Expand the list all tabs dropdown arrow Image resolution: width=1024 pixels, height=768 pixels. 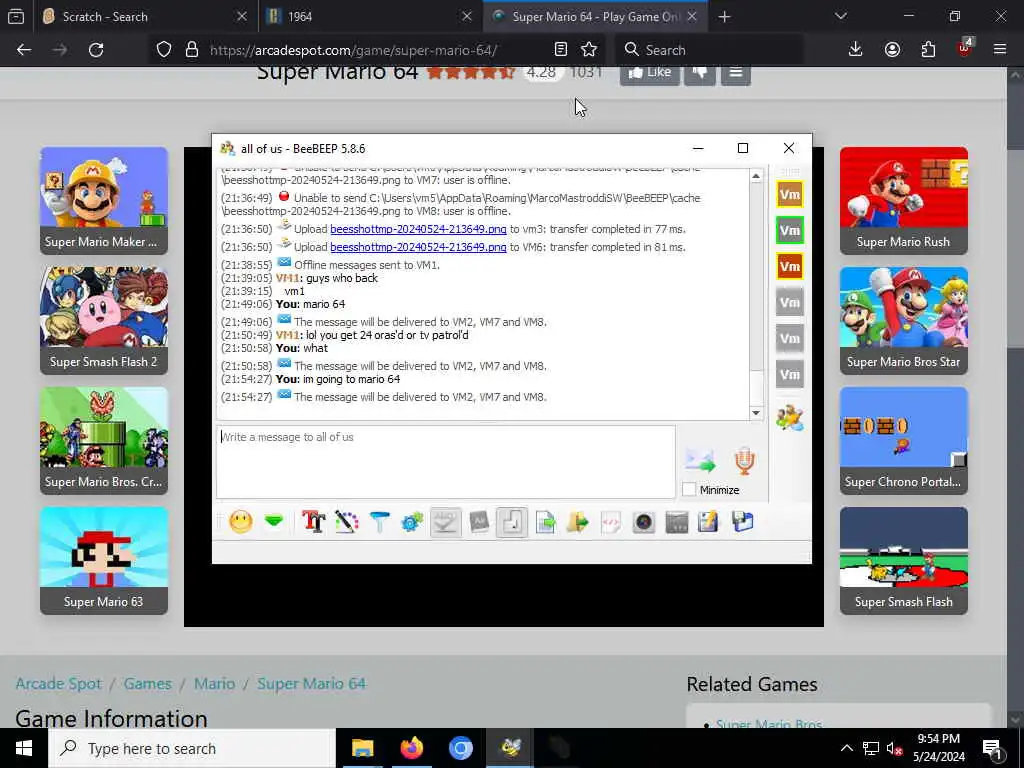[841, 16]
